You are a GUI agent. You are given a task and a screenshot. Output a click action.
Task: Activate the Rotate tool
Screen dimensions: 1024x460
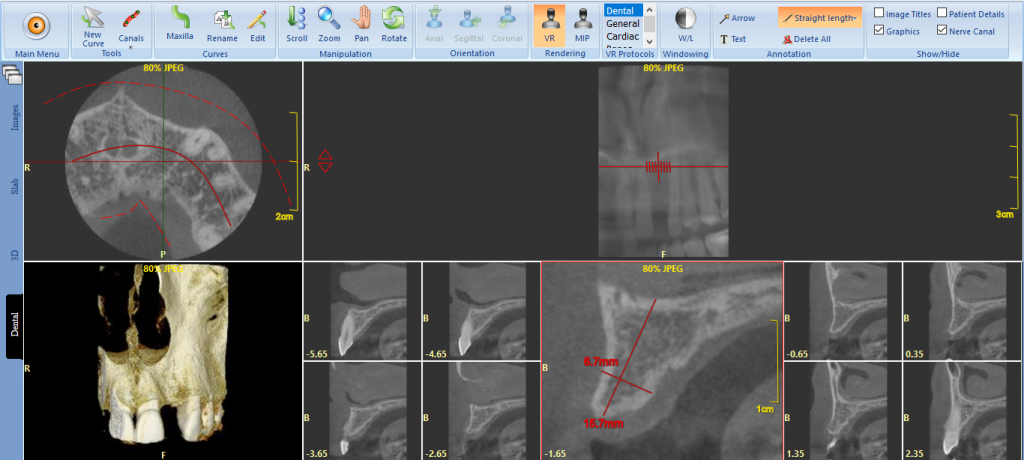pos(394,25)
